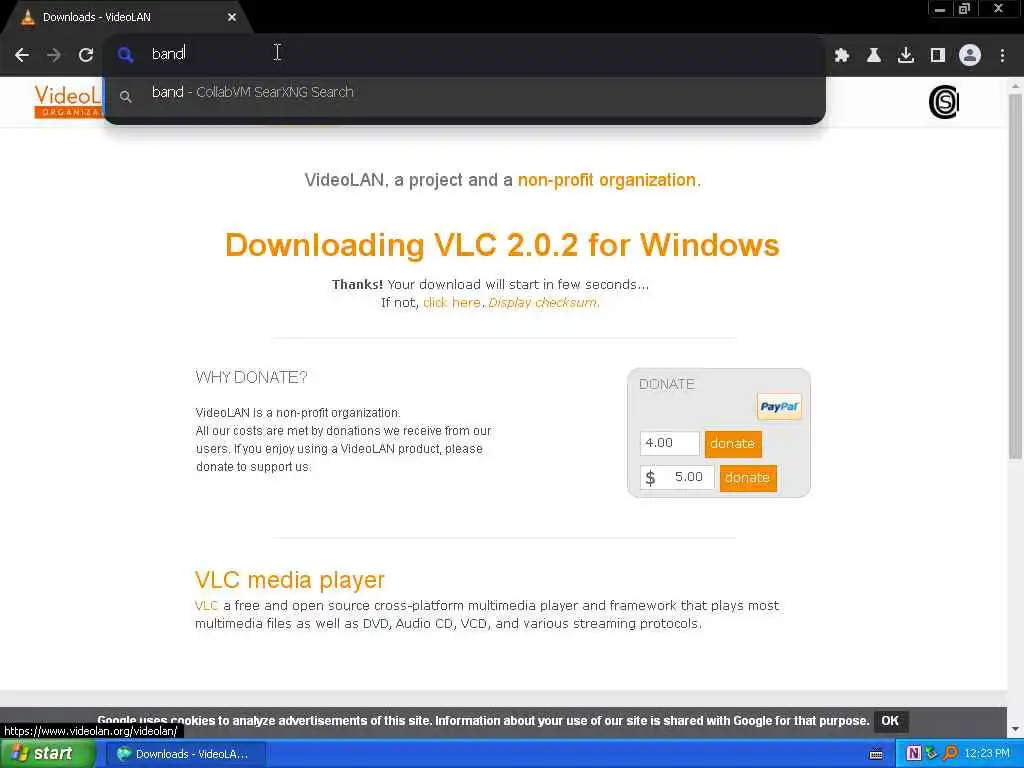Close the Downloads - VideoLAN tab
Image resolution: width=1024 pixels, height=768 pixels.
tap(232, 18)
